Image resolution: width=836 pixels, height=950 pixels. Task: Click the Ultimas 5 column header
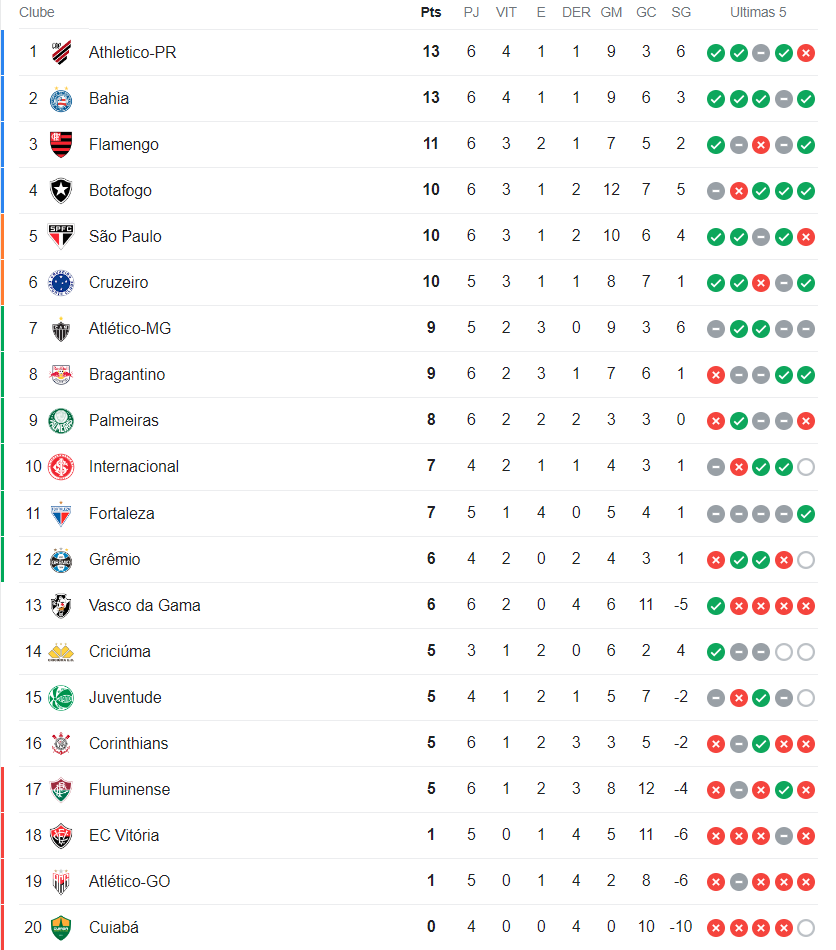tap(758, 12)
